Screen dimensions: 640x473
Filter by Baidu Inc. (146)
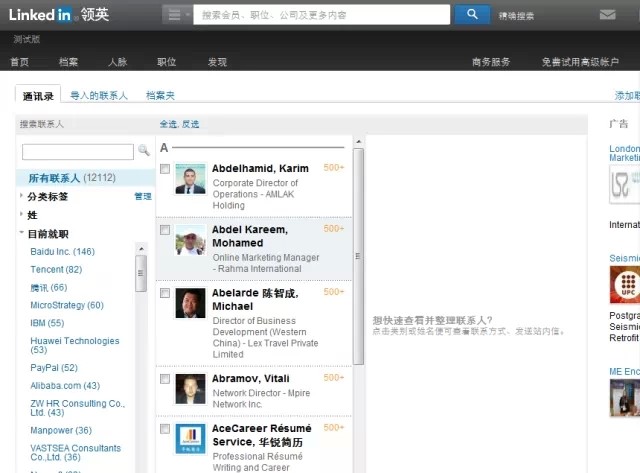62,251
